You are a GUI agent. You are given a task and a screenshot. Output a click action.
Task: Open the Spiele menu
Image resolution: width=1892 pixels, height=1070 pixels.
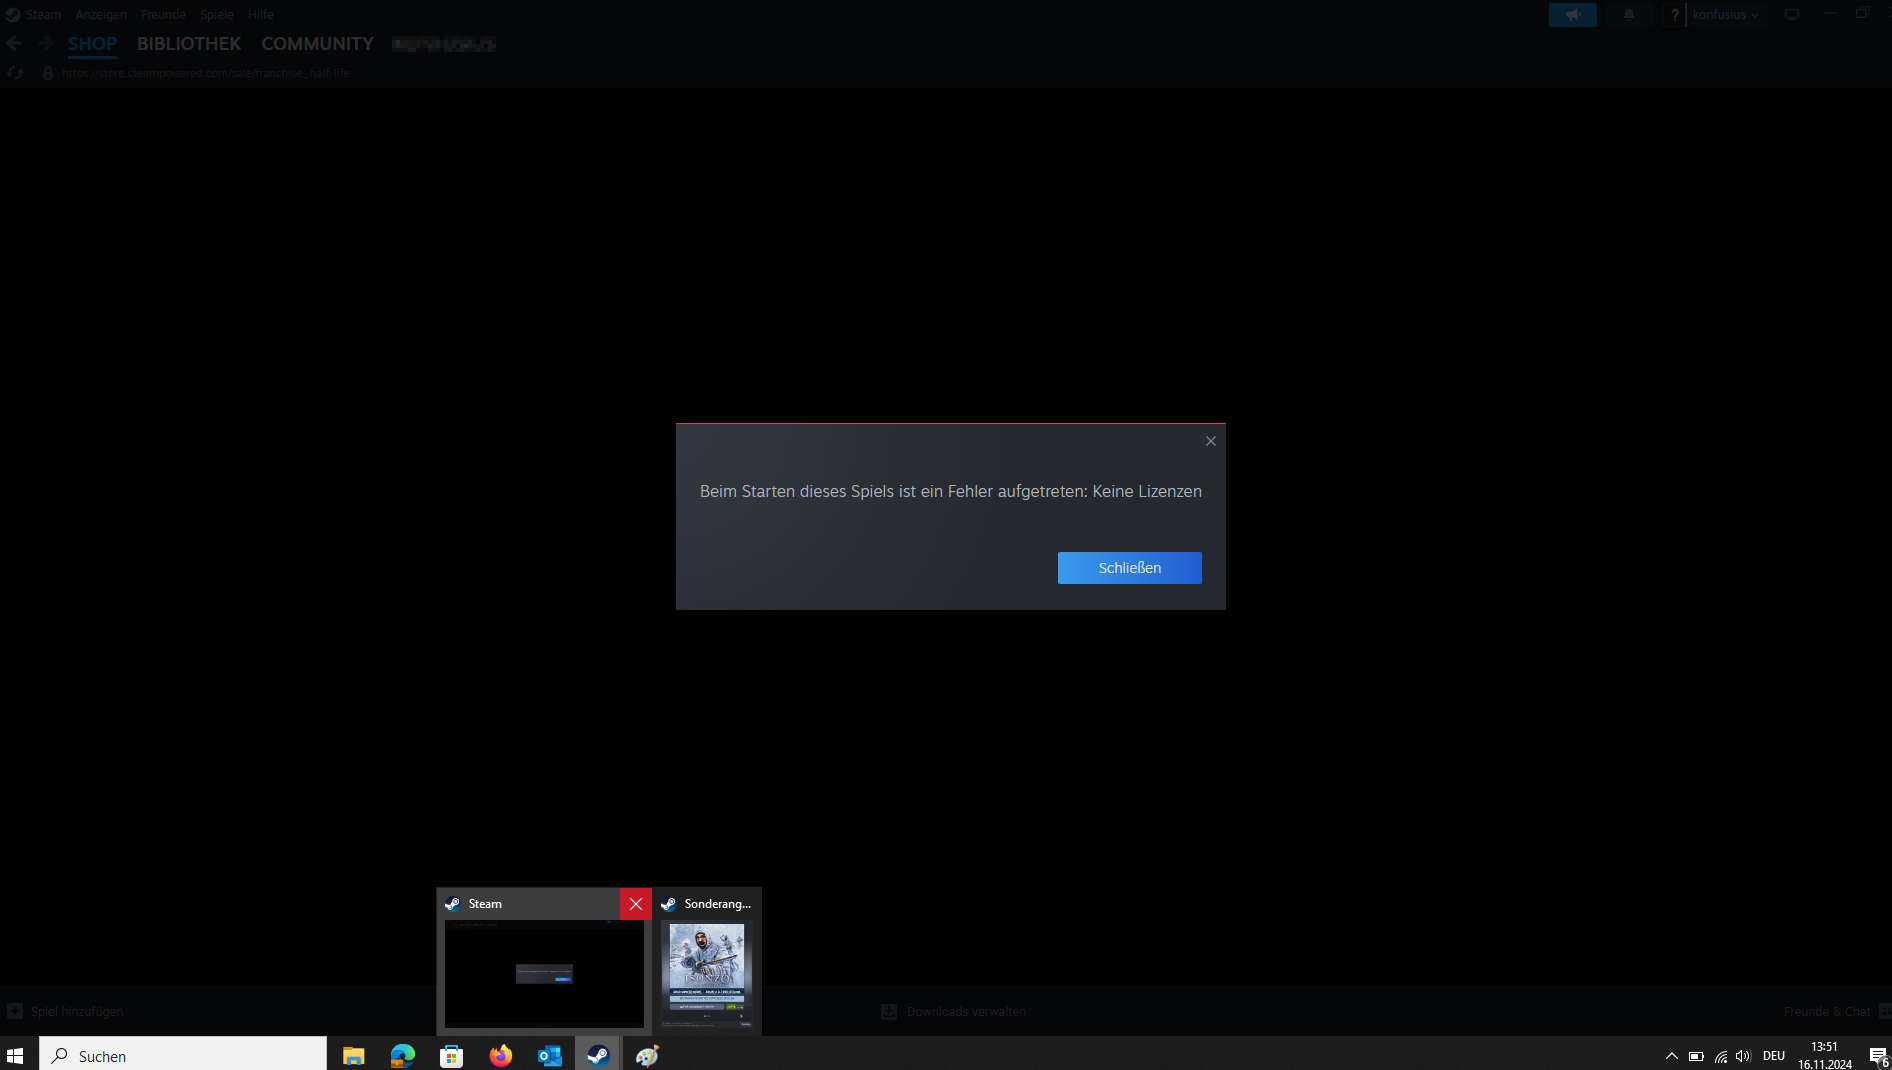(217, 15)
